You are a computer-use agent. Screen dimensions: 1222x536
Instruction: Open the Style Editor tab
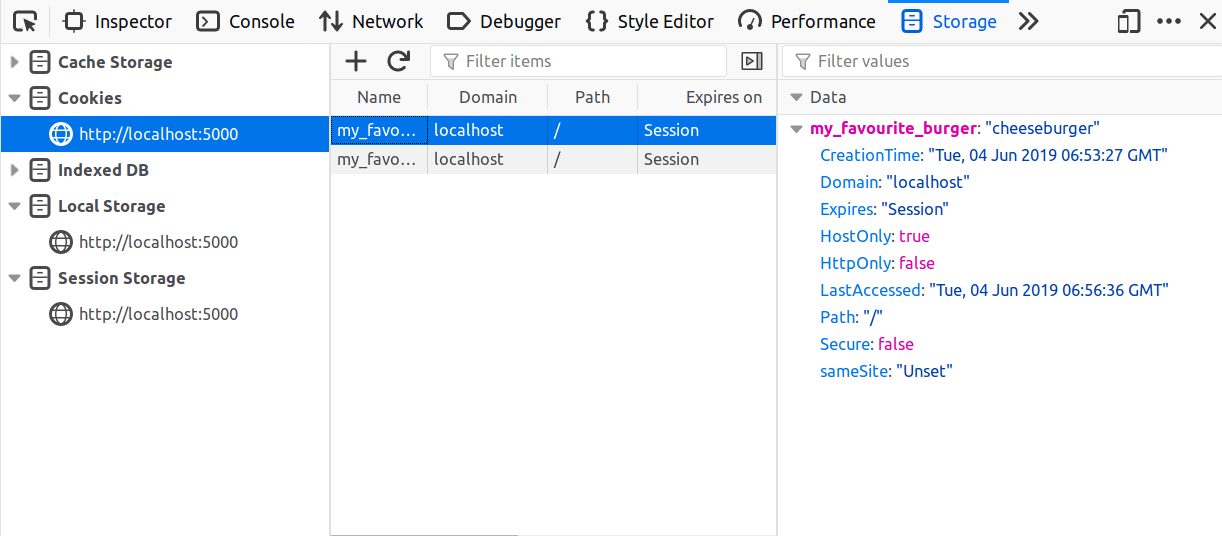coord(649,21)
